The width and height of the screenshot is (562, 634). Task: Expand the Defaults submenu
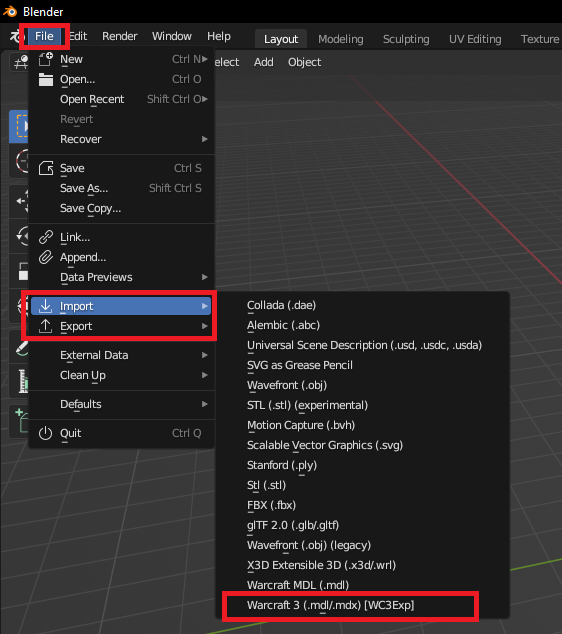pos(121,404)
